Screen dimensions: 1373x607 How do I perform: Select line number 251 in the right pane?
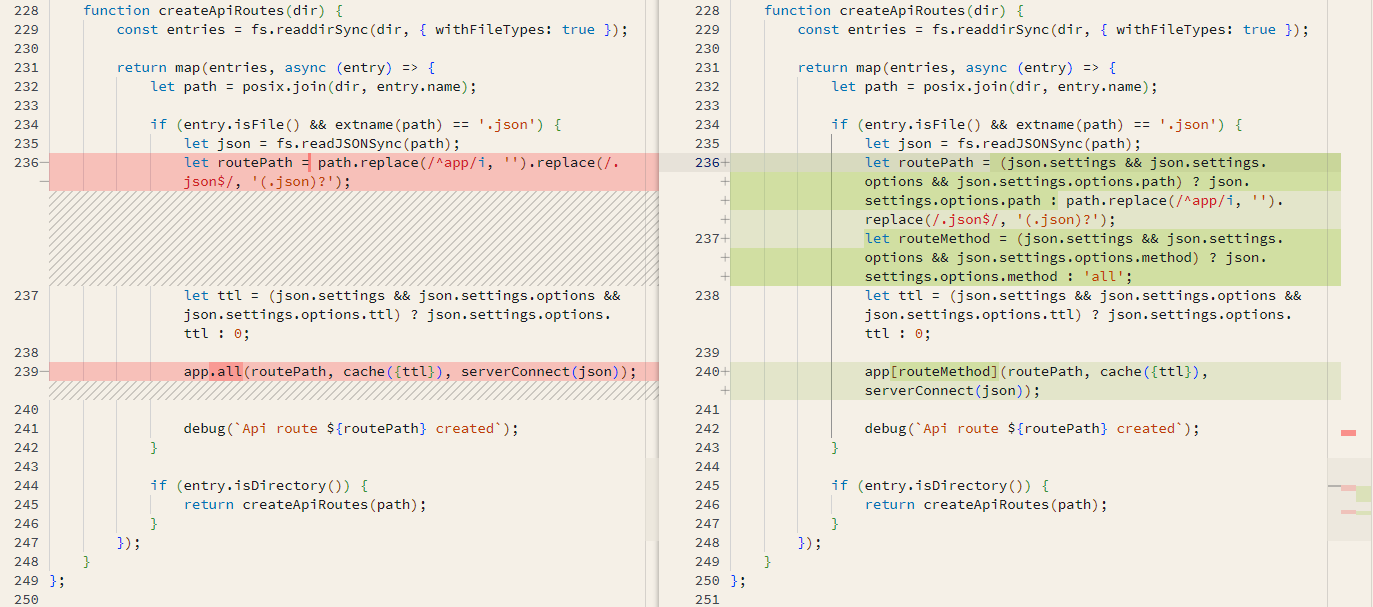(706, 599)
